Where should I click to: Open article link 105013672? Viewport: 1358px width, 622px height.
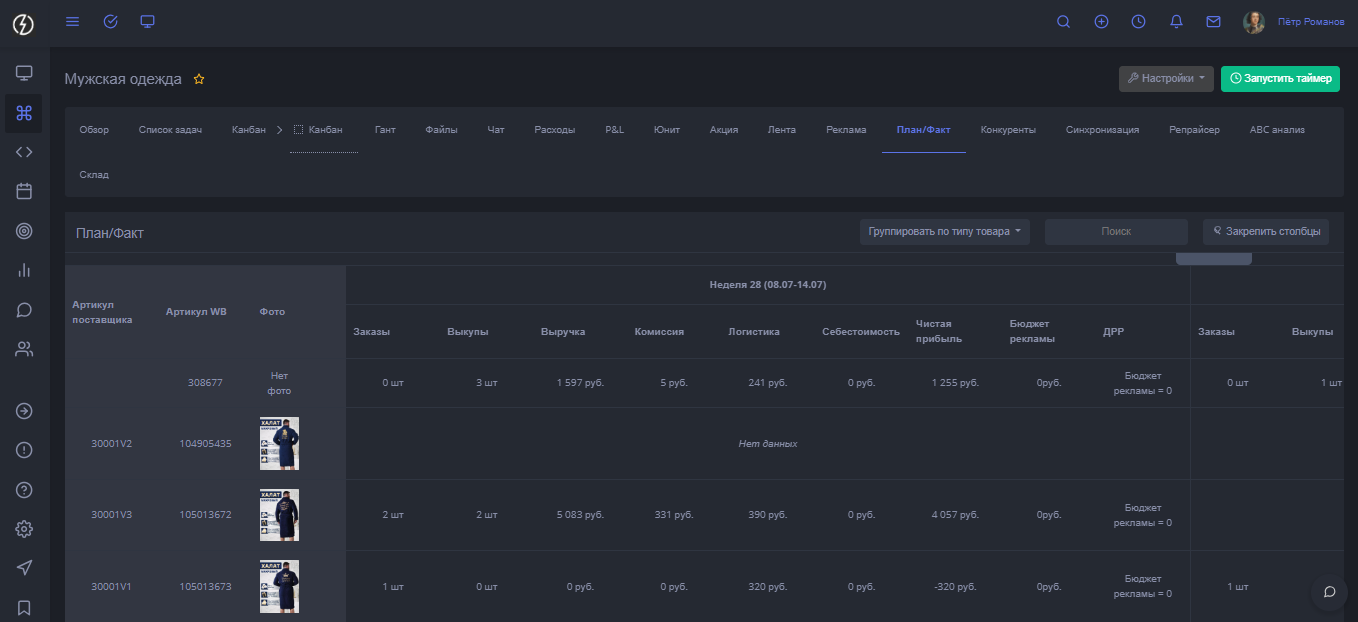pyautogui.click(x=205, y=515)
